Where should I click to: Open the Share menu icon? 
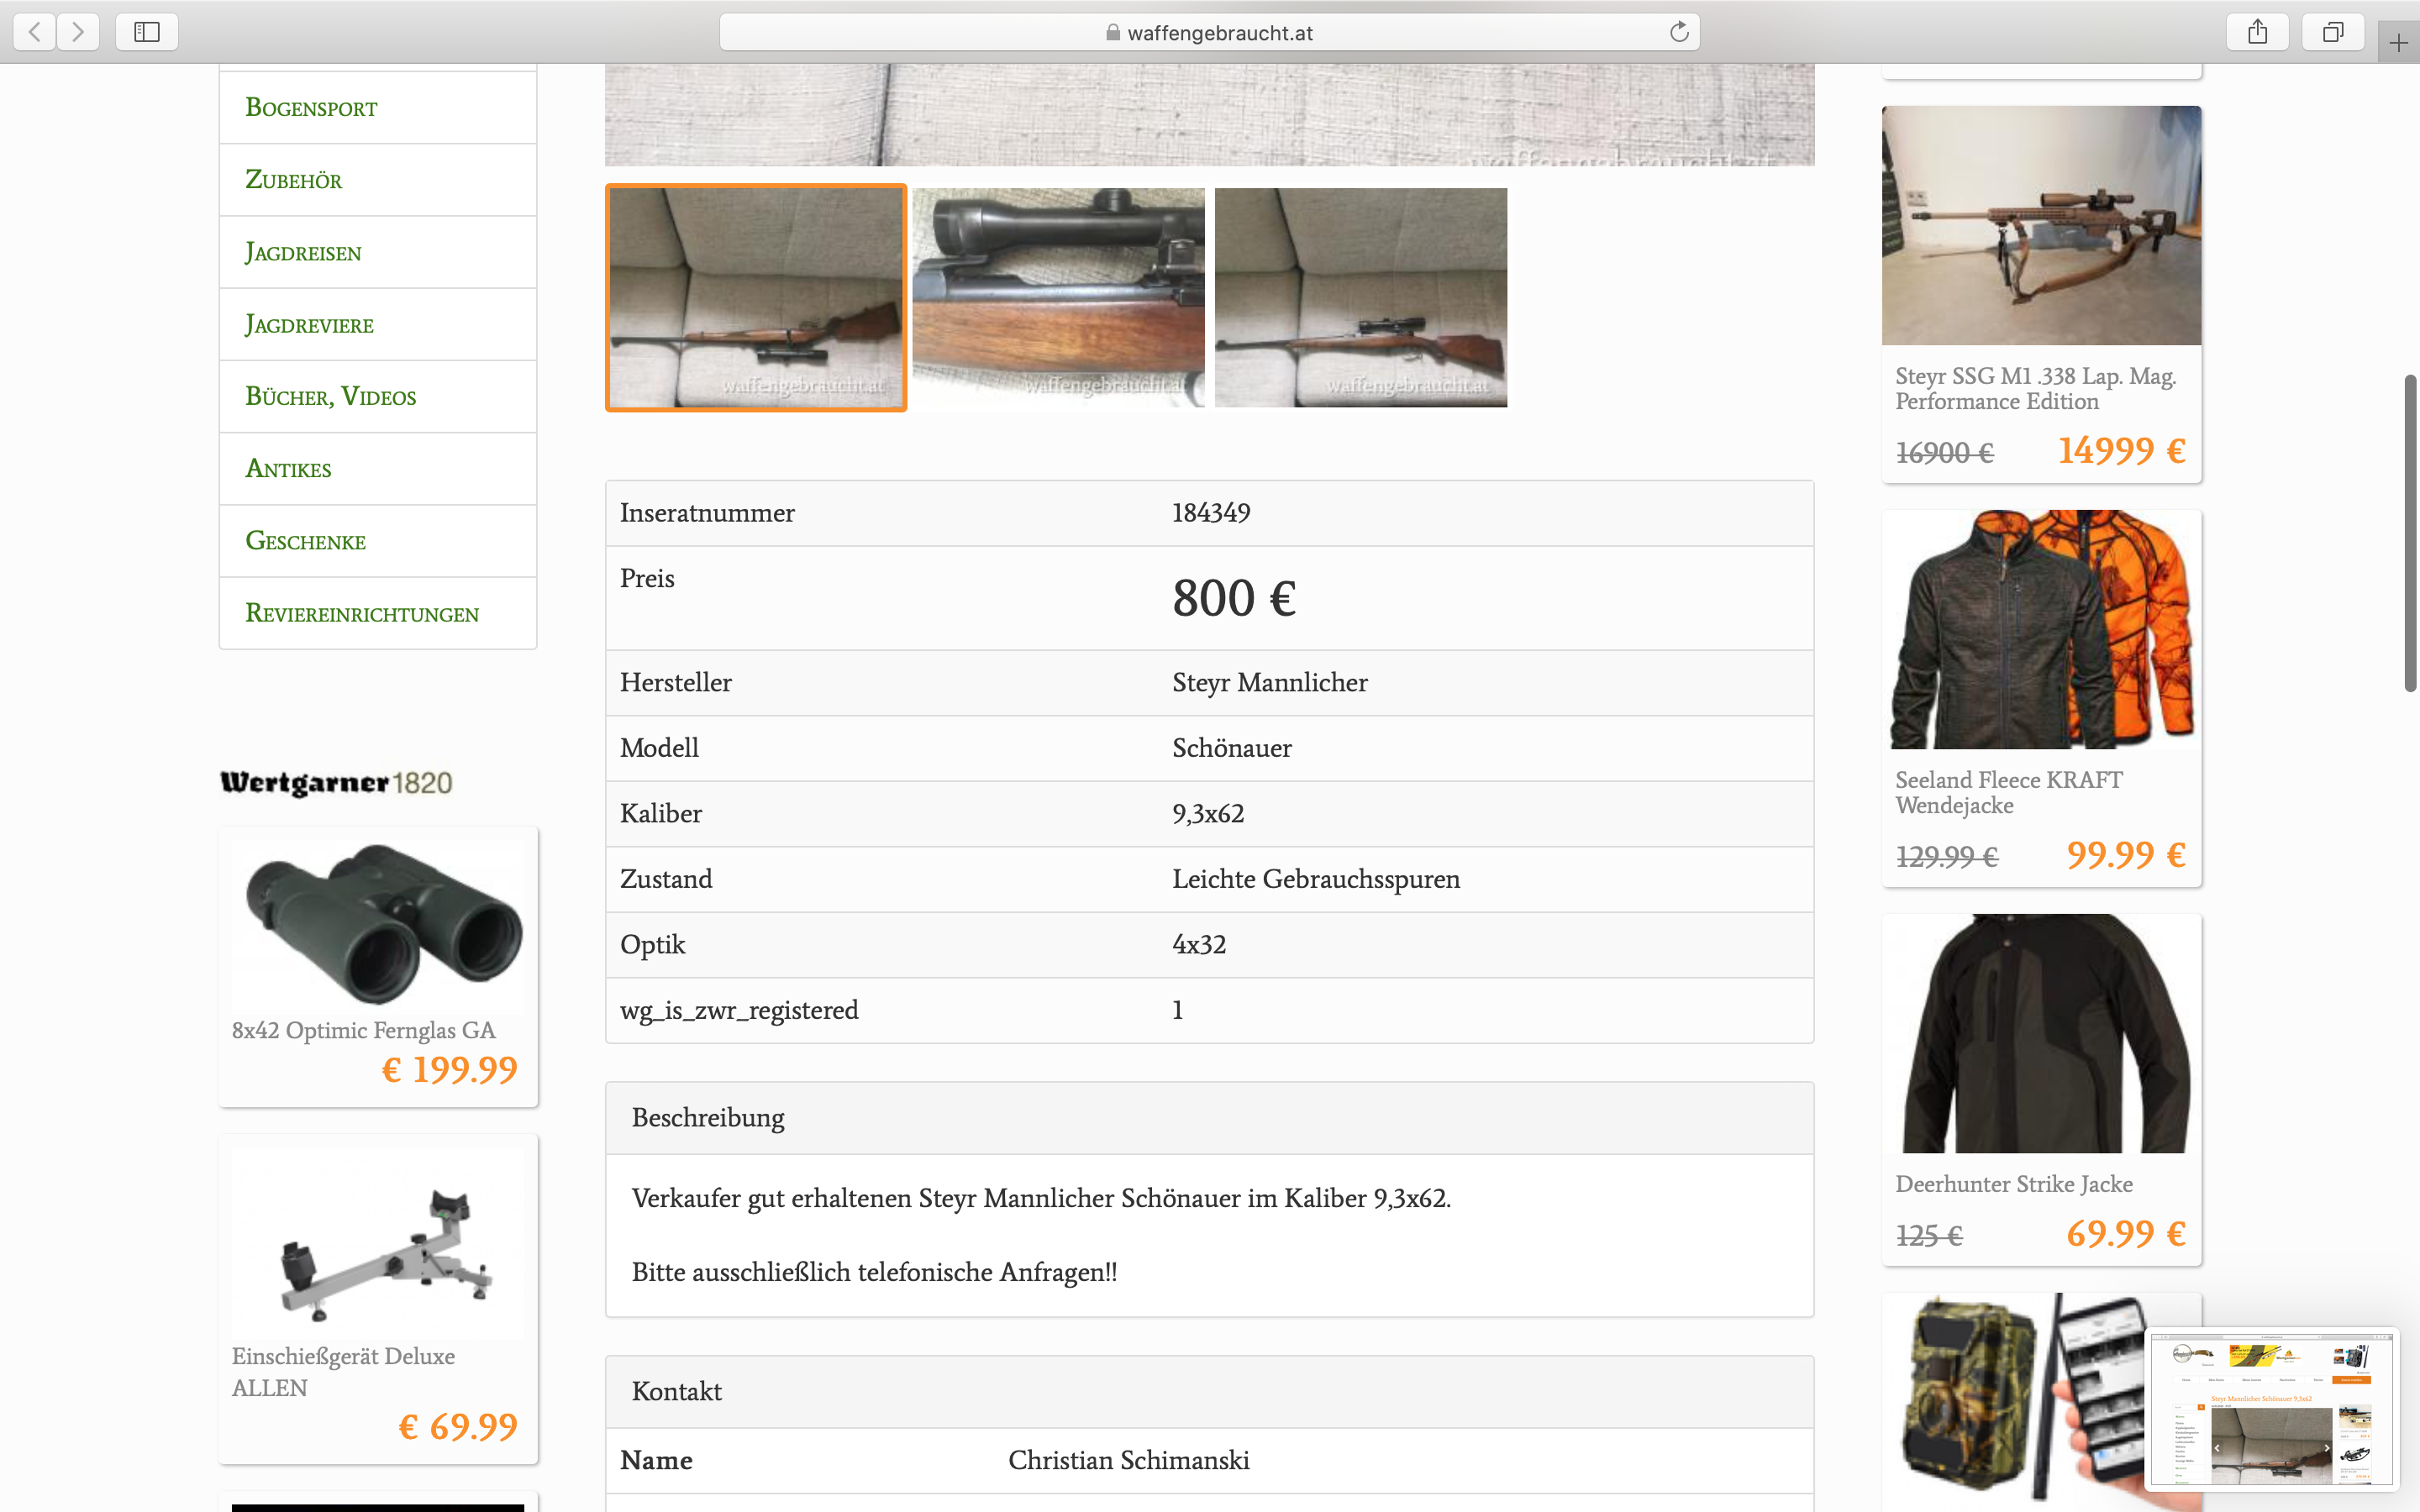point(2257,32)
